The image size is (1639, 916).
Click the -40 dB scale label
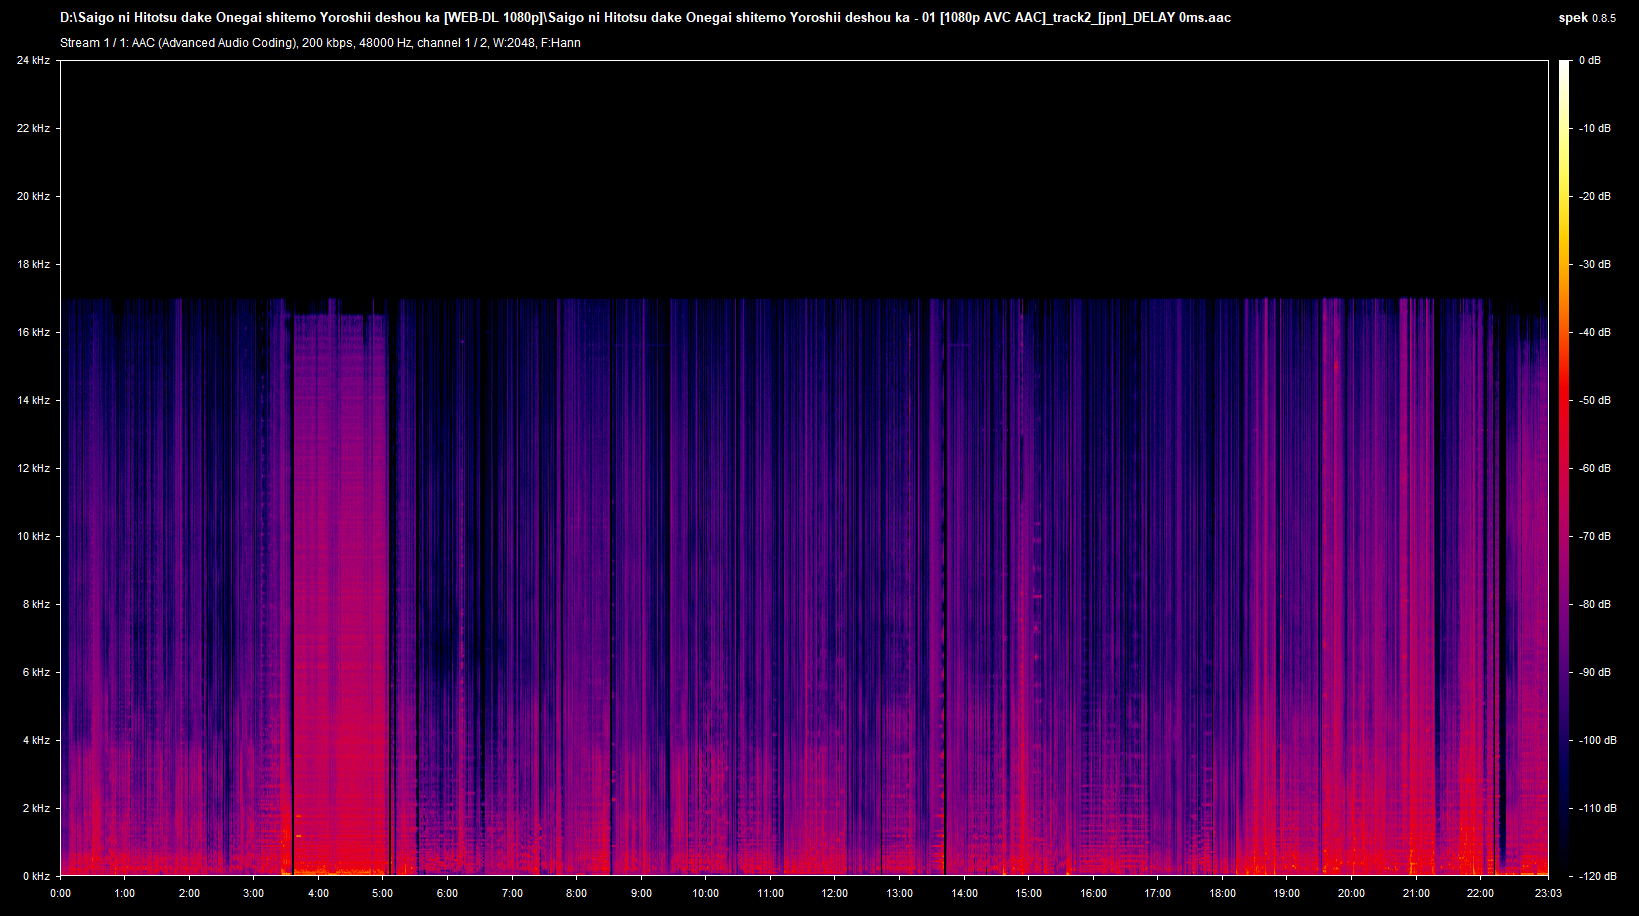(1595, 333)
